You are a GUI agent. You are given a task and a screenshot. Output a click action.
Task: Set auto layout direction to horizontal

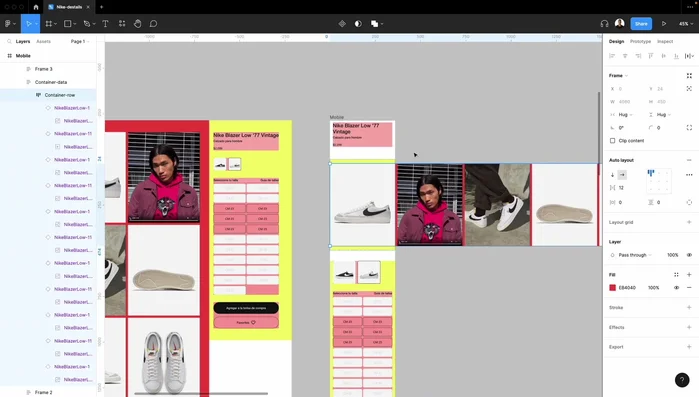coord(622,175)
